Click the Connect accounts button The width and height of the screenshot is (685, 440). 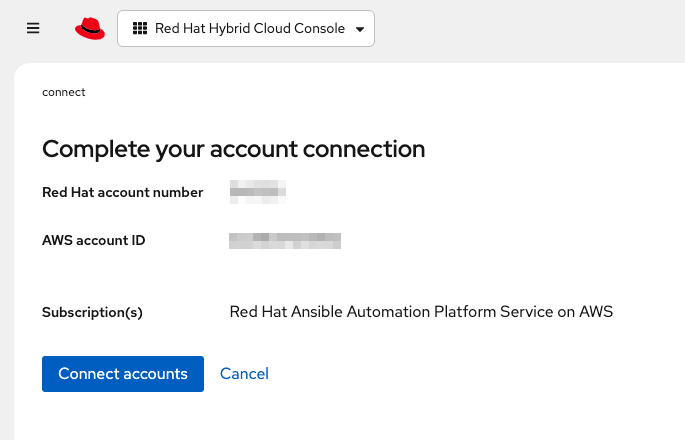pyautogui.click(x=123, y=374)
